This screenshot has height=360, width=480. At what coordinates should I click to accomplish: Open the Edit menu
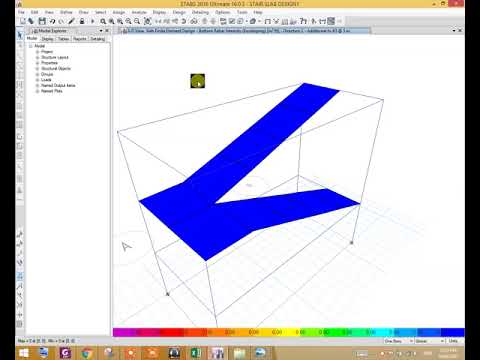[x=35, y=12]
